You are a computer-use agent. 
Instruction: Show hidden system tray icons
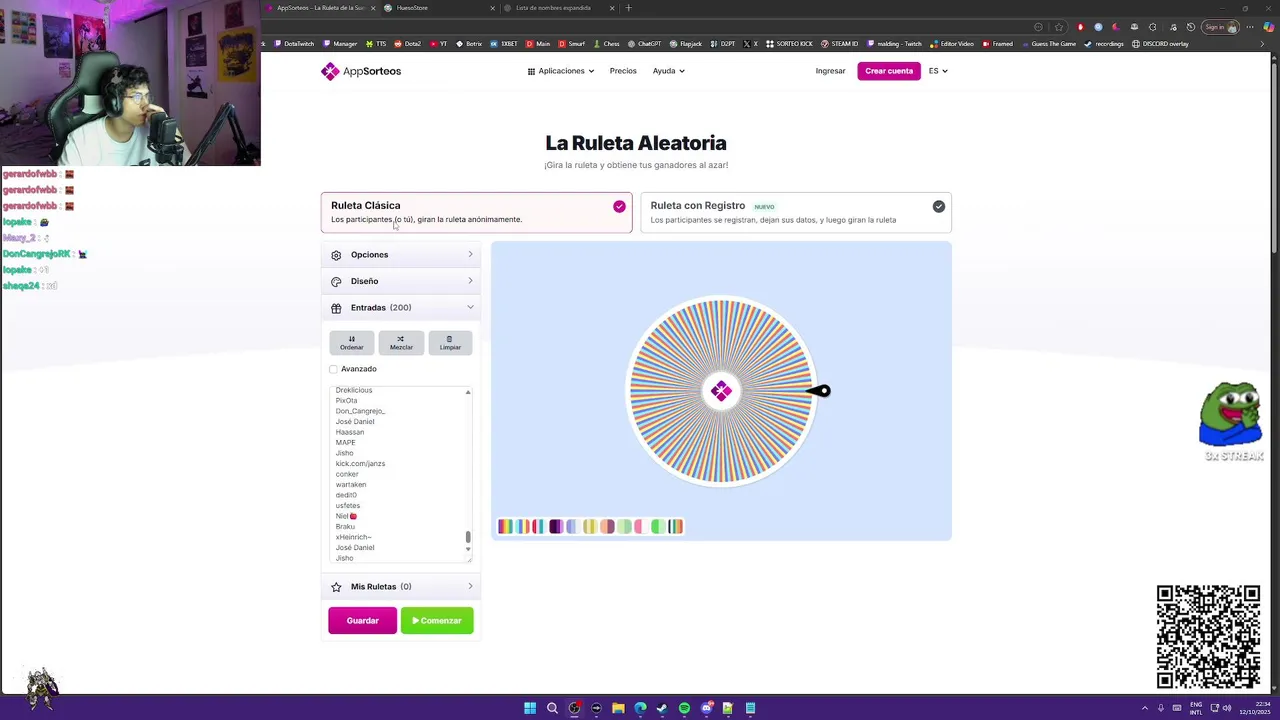(x=1145, y=708)
